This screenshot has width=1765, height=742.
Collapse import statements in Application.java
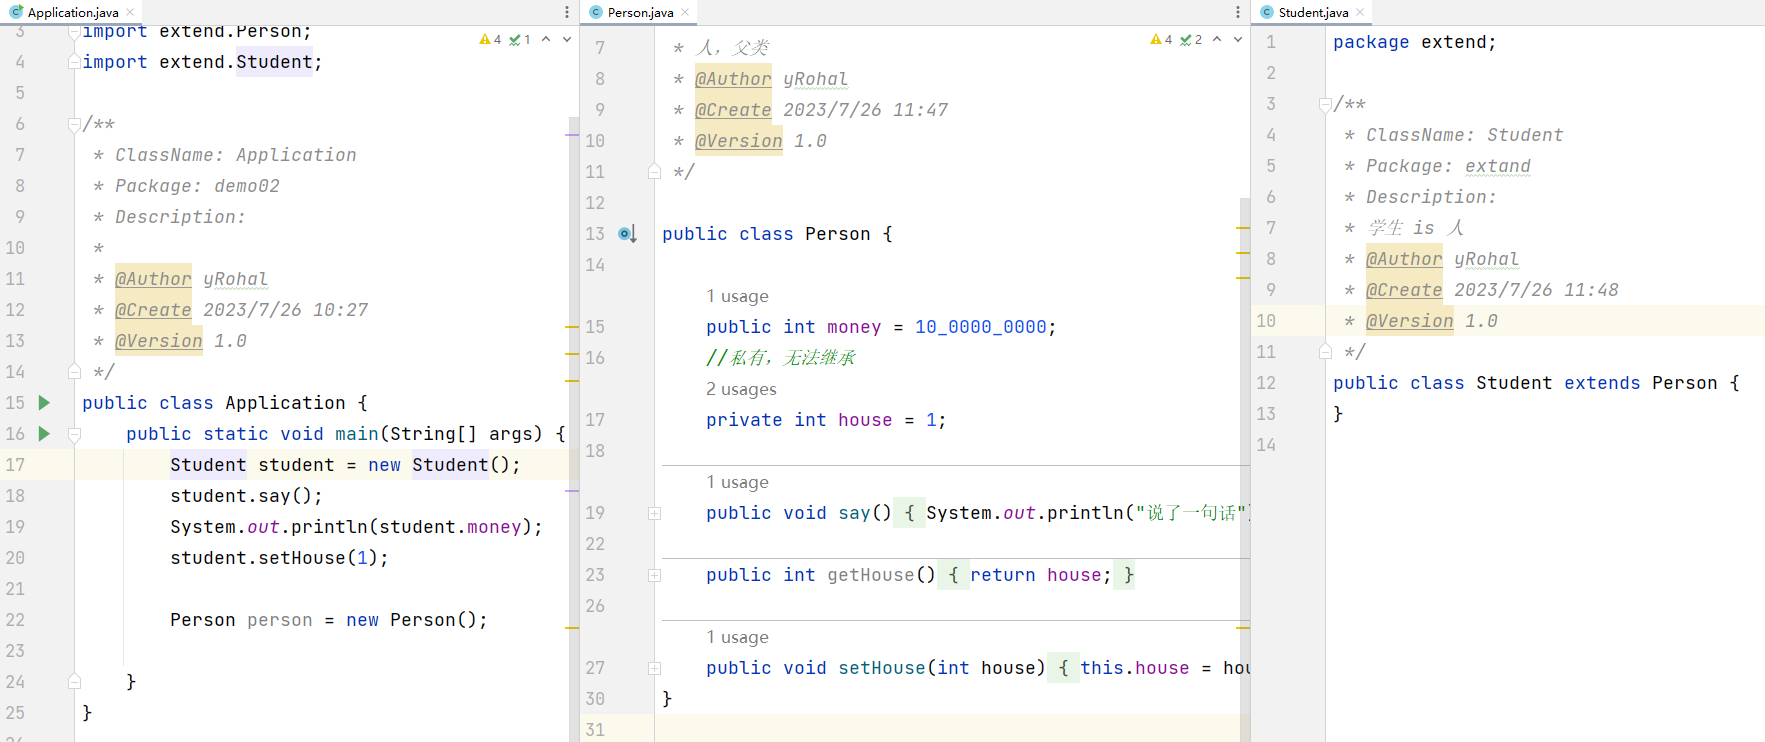(x=74, y=31)
